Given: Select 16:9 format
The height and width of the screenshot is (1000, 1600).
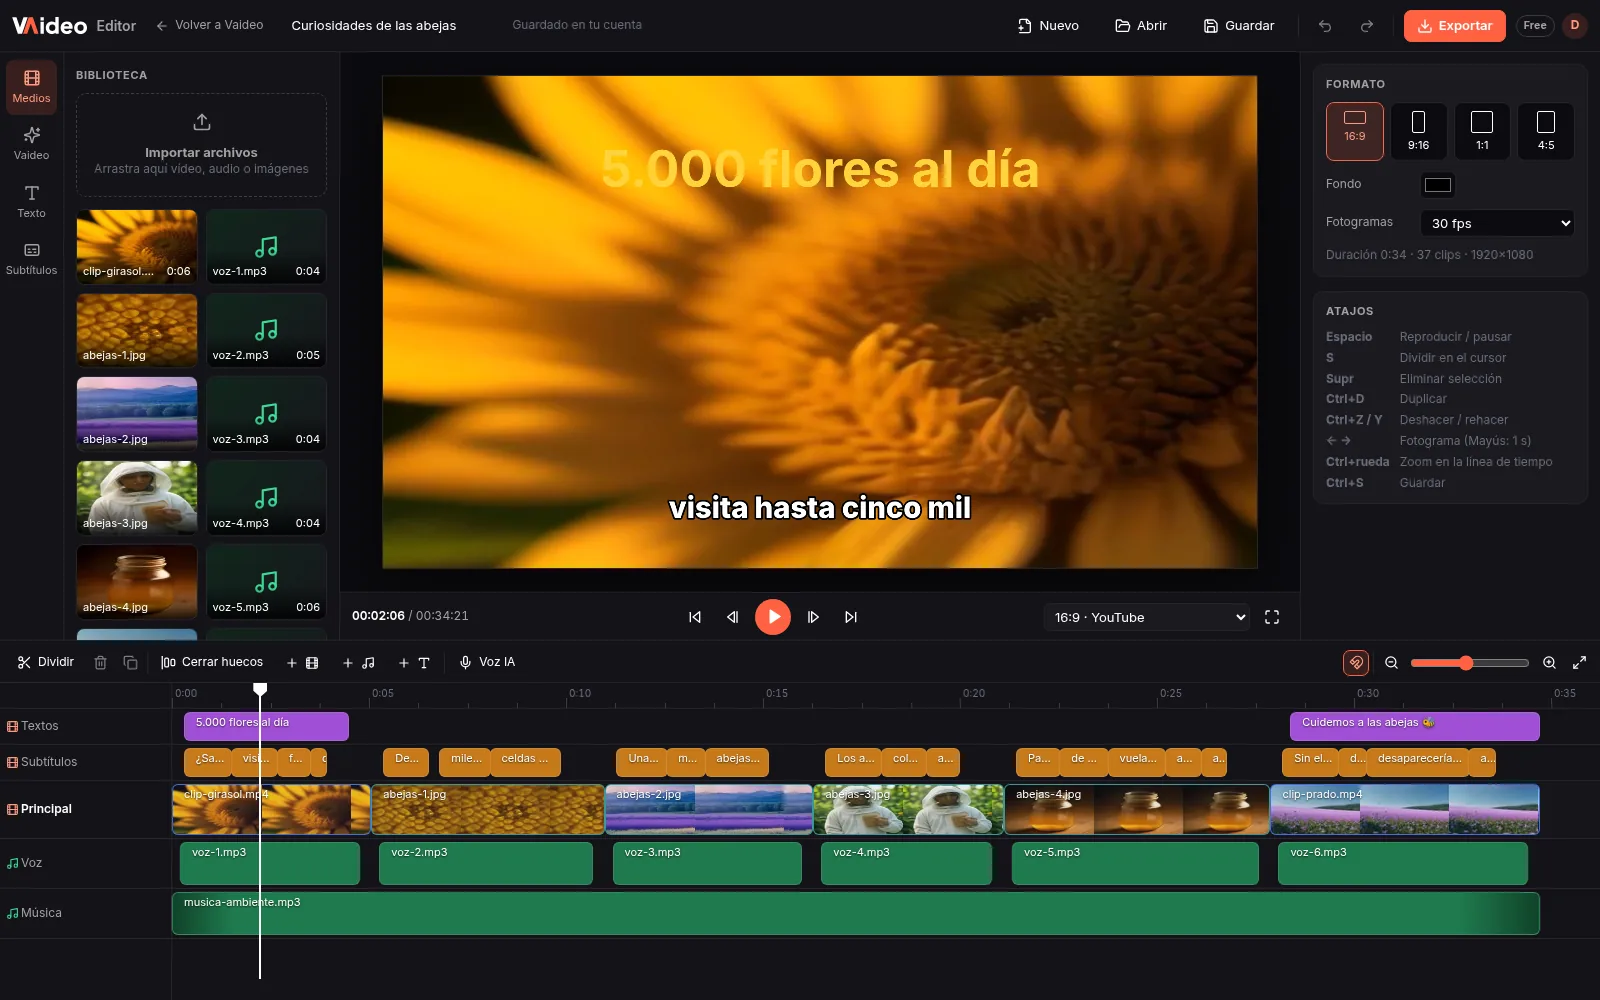Looking at the screenshot, I should (x=1355, y=131).
